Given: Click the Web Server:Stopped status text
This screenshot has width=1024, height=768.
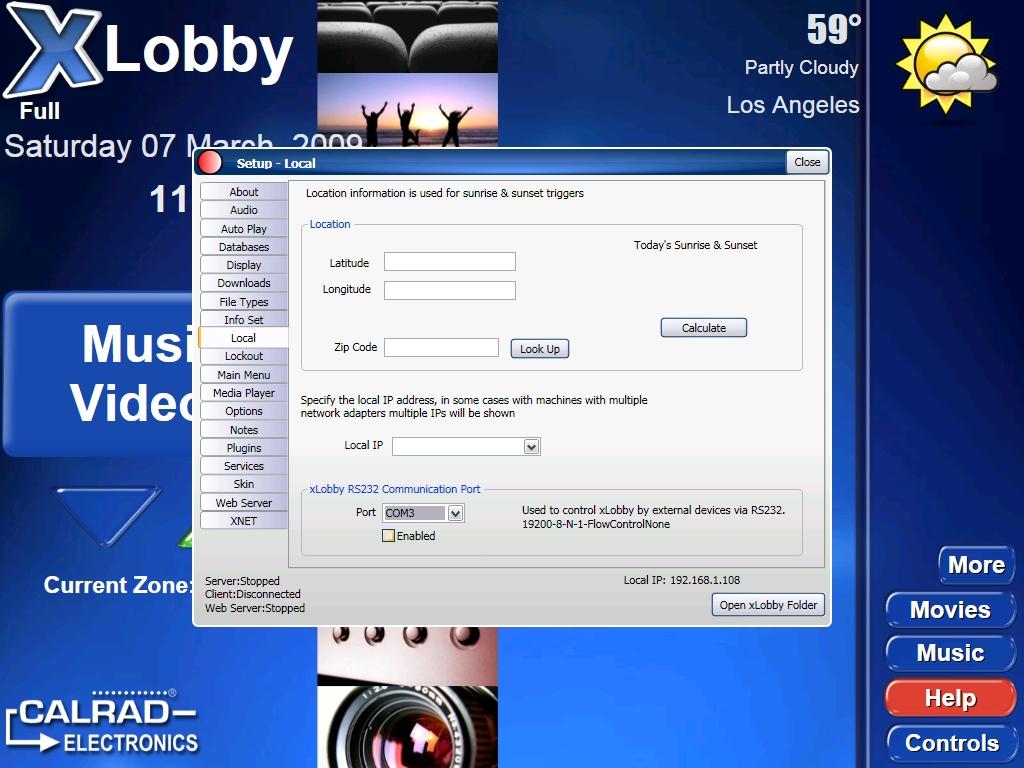Looking at the screenshot, I should click(x=255, y=608).
